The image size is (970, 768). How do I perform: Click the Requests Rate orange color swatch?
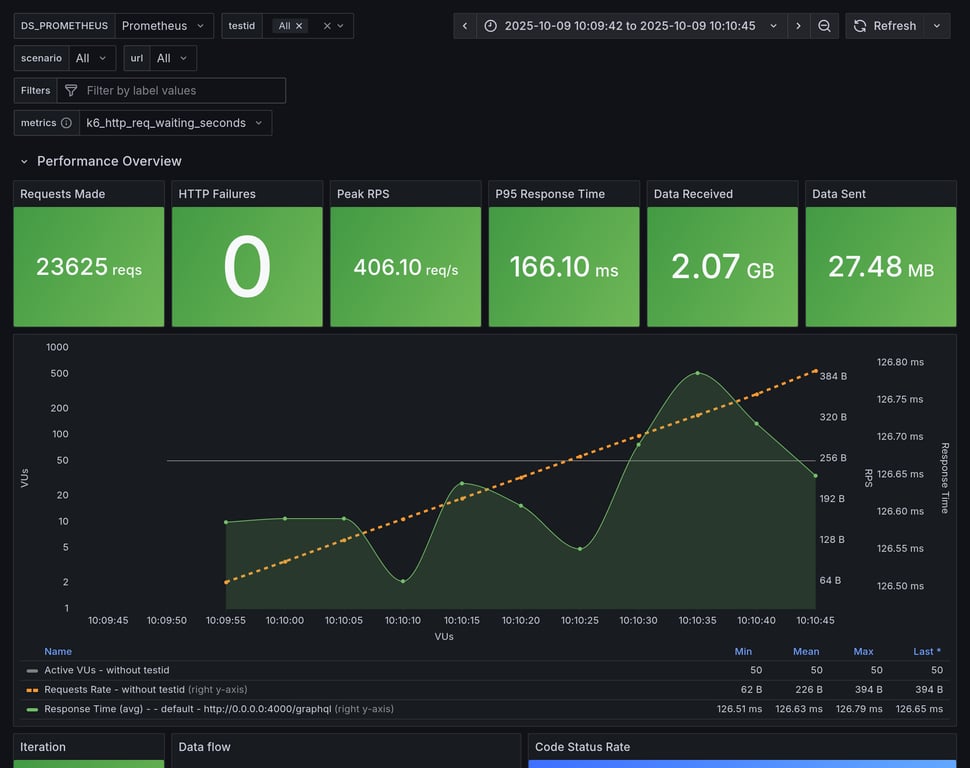[32, 690]
